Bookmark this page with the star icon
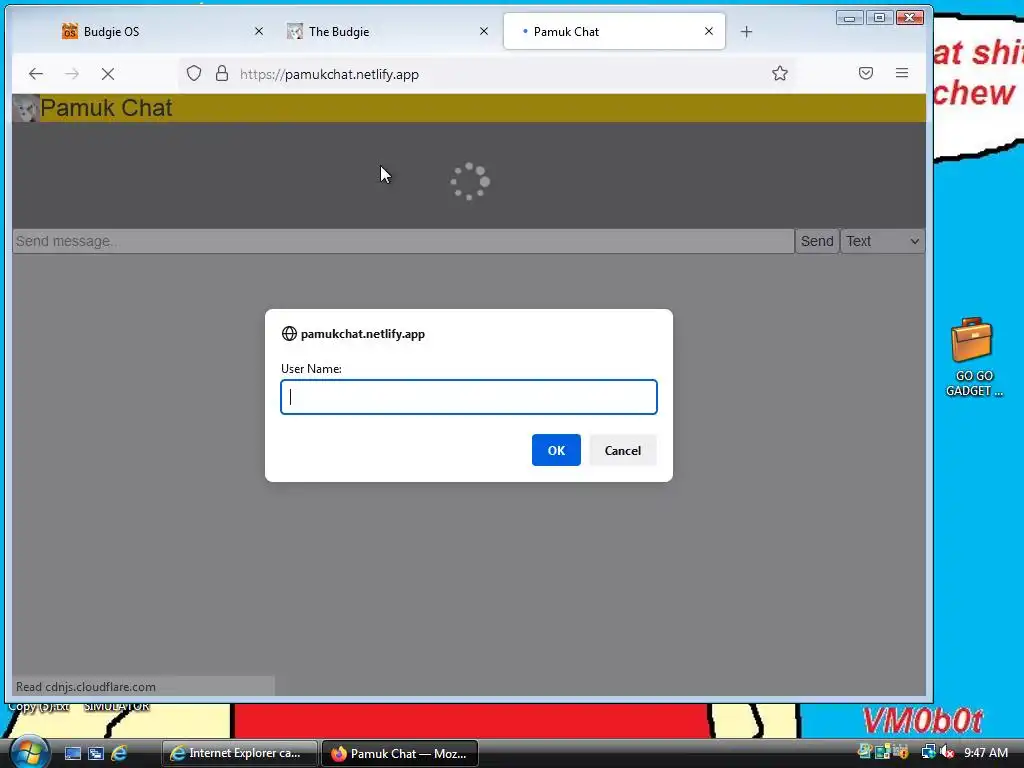 point(780,73)
